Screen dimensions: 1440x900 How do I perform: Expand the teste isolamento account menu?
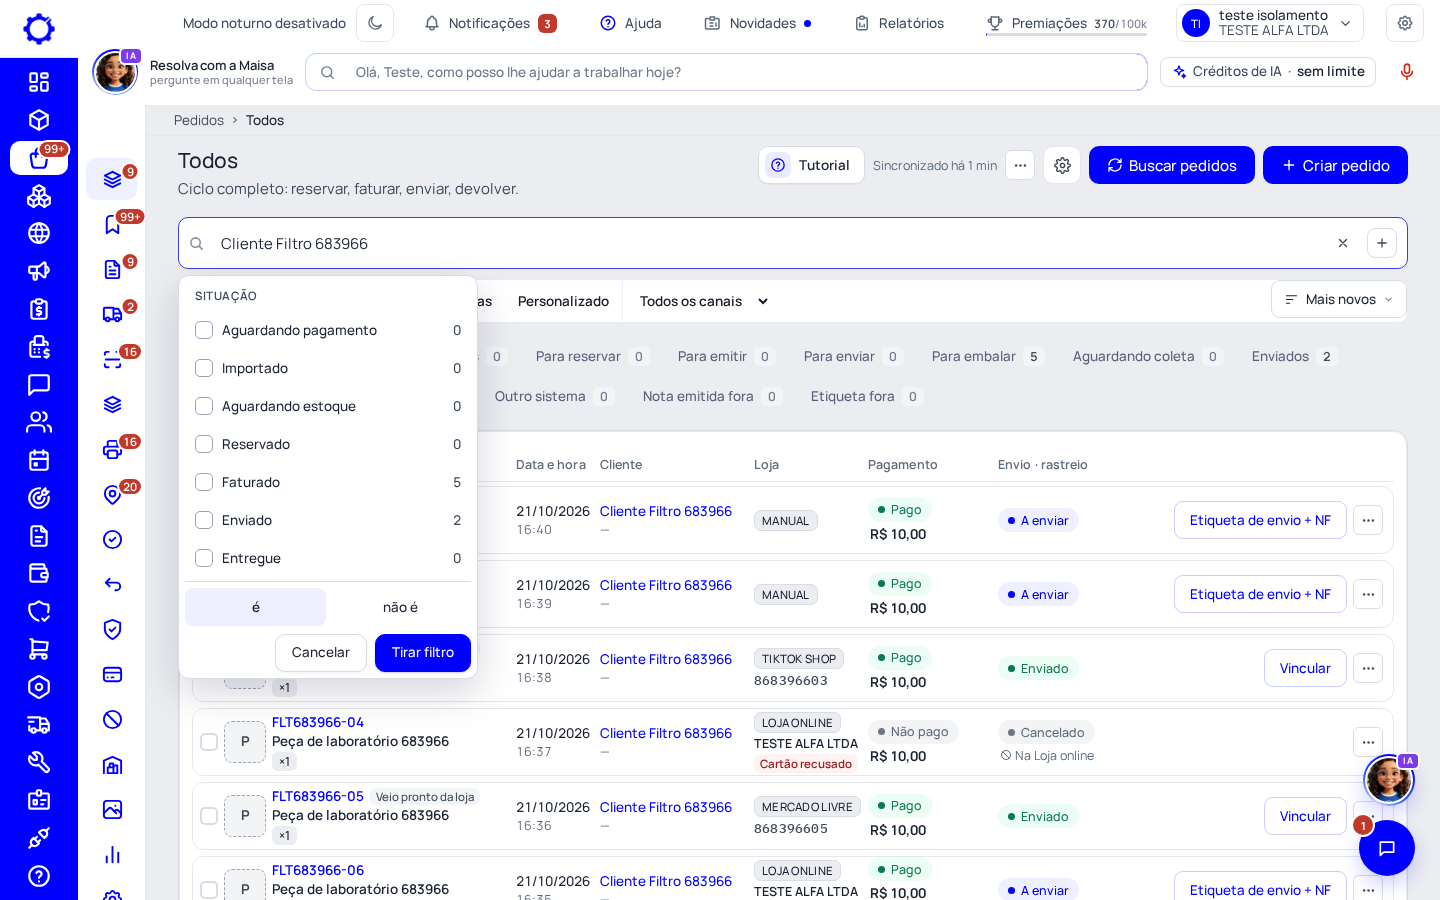pyautogui.click(x=1270, y=23)
